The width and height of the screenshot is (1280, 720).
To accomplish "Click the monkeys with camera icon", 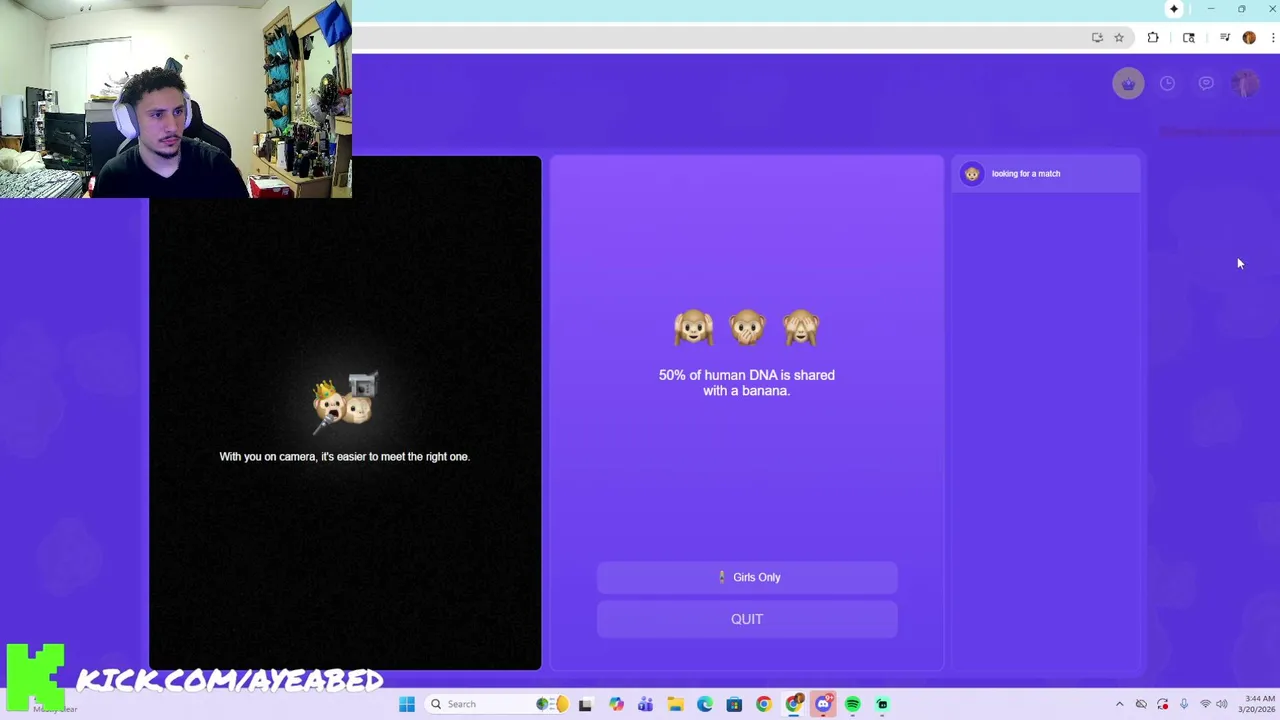I will [x=345, y=403].
